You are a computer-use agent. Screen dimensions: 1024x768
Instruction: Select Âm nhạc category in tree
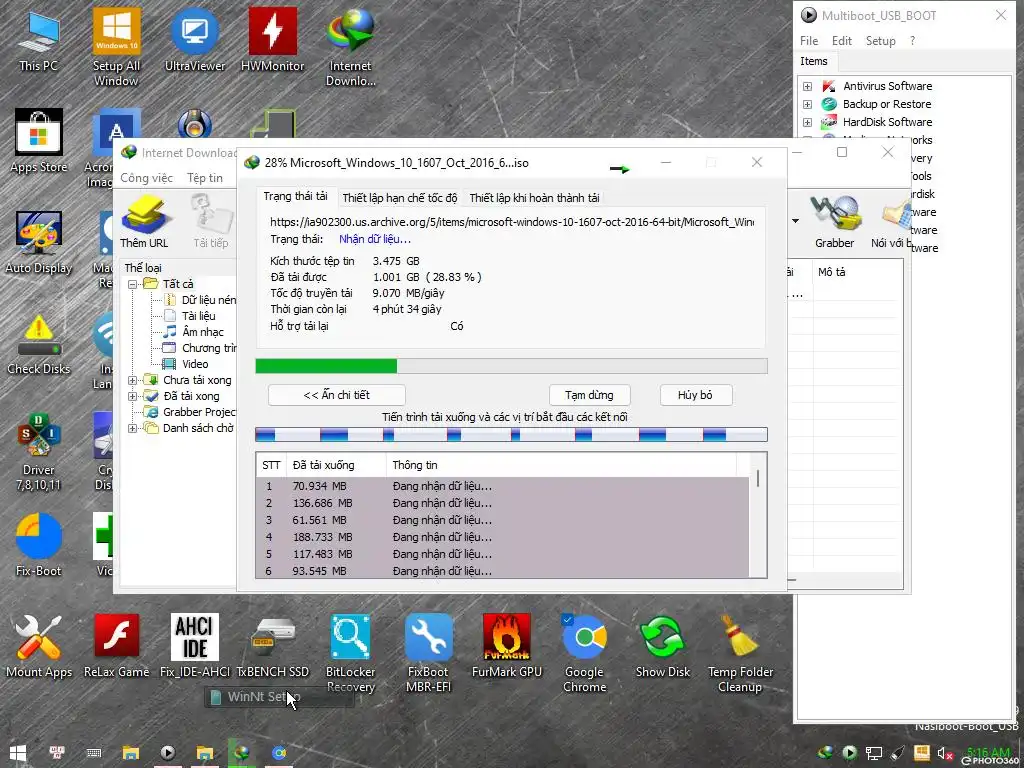pyautogui.click(x=194, y=332)
